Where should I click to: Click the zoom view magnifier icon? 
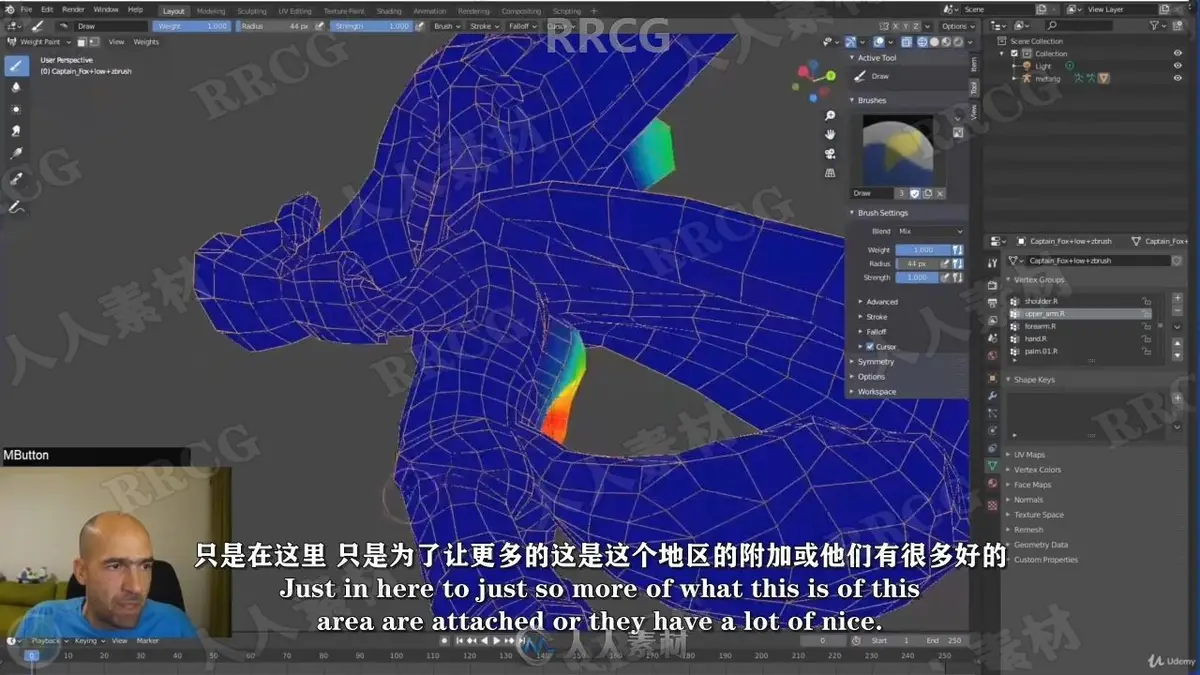830,115
